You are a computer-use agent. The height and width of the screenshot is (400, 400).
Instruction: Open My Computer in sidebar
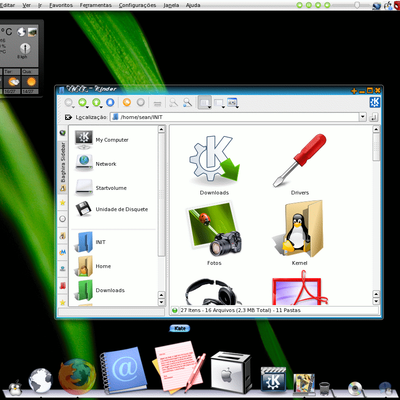click(102, 140)
